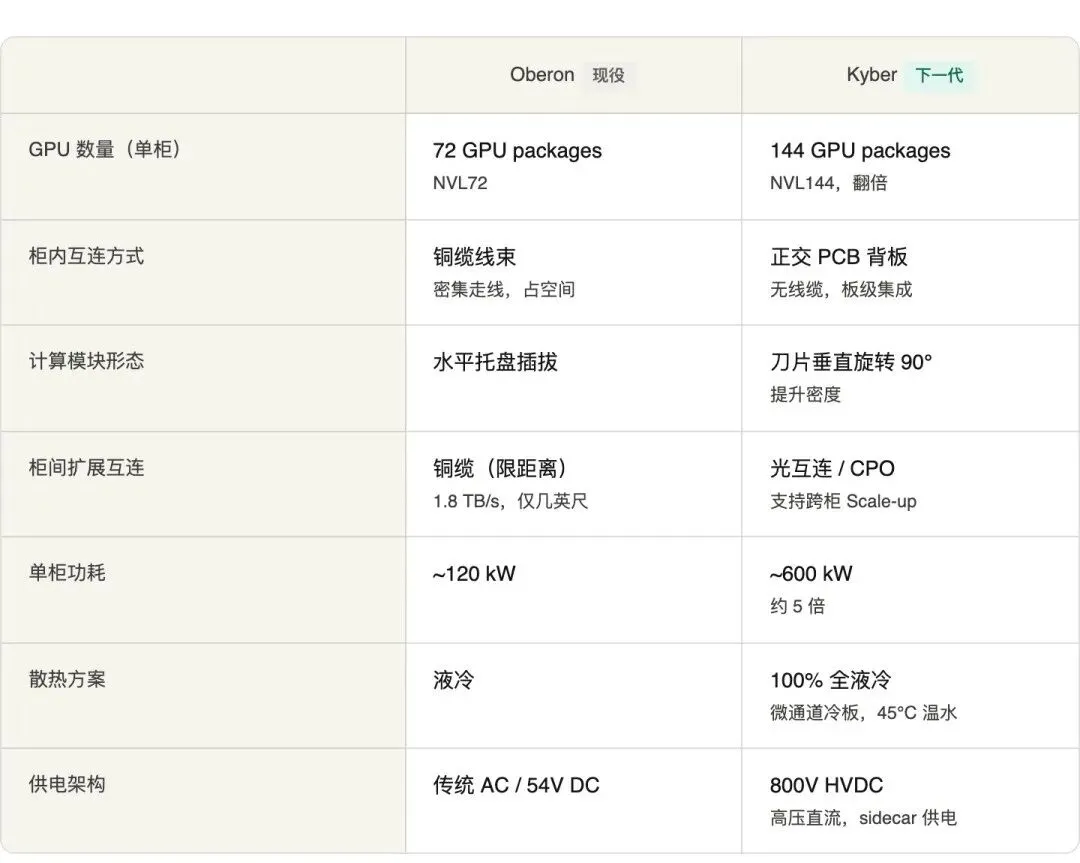This screenshot has width=1080, height=863.
Task: Select the GPU 数量（单柜）row label
Action: tap(104, 150)
